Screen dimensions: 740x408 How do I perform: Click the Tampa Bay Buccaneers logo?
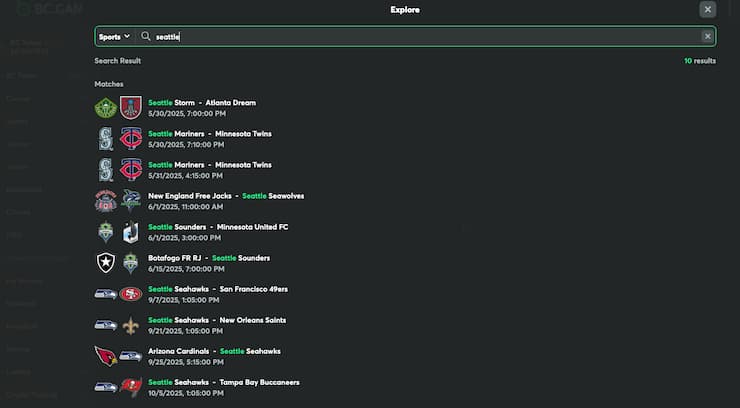131,387
